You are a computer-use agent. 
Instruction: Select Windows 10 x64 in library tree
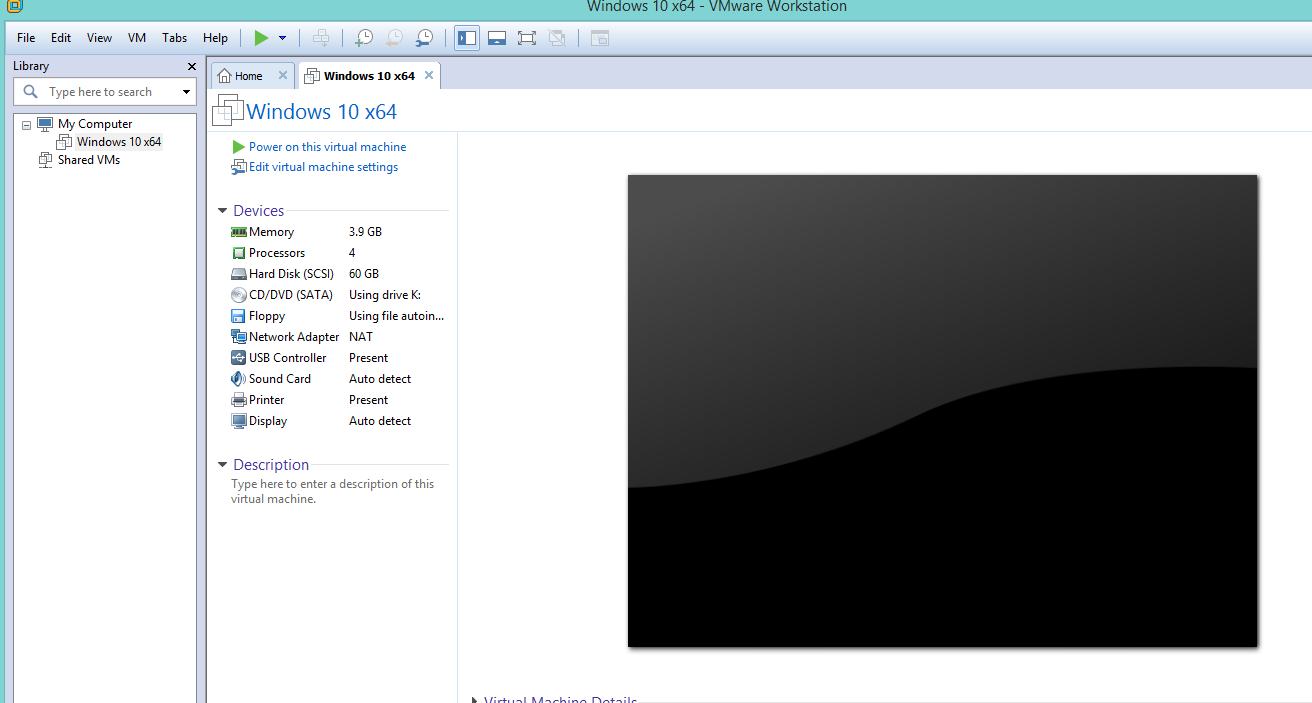tap(119, 142)
